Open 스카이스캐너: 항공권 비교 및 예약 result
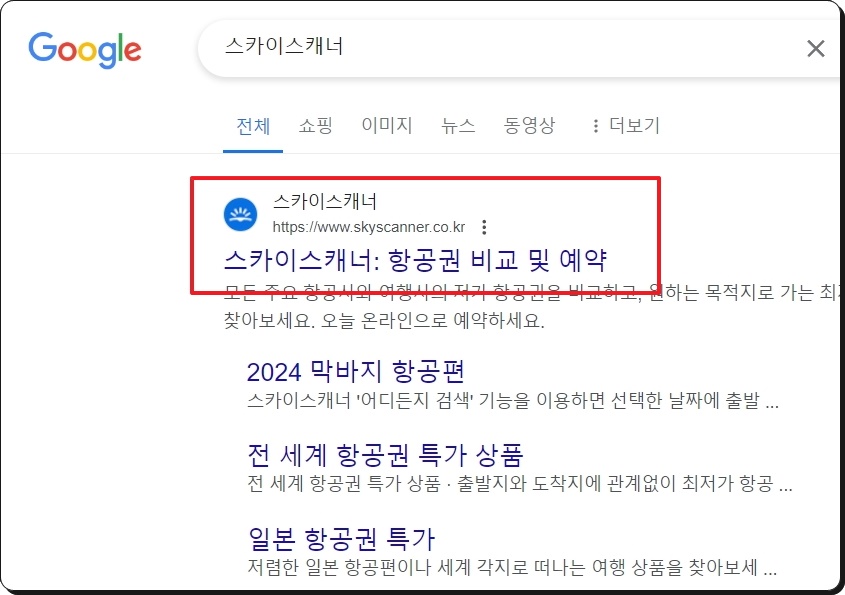Screen dimensions: 845x595 [x=415, y=260]
